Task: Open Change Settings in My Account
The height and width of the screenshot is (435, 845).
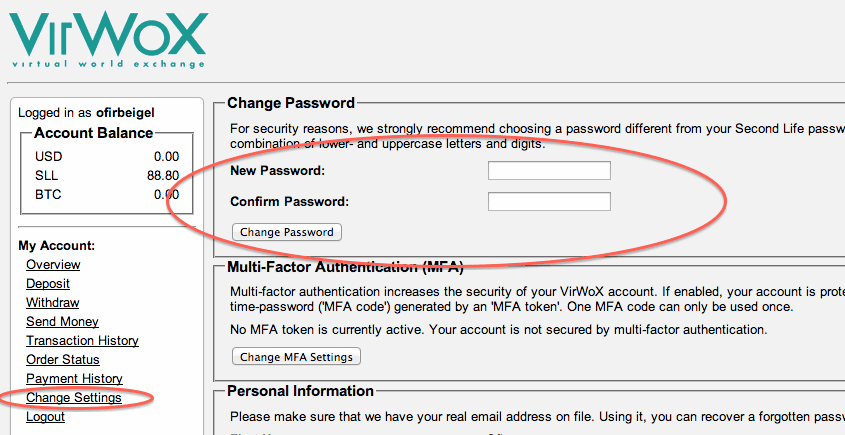Action: tap(74, 398)
